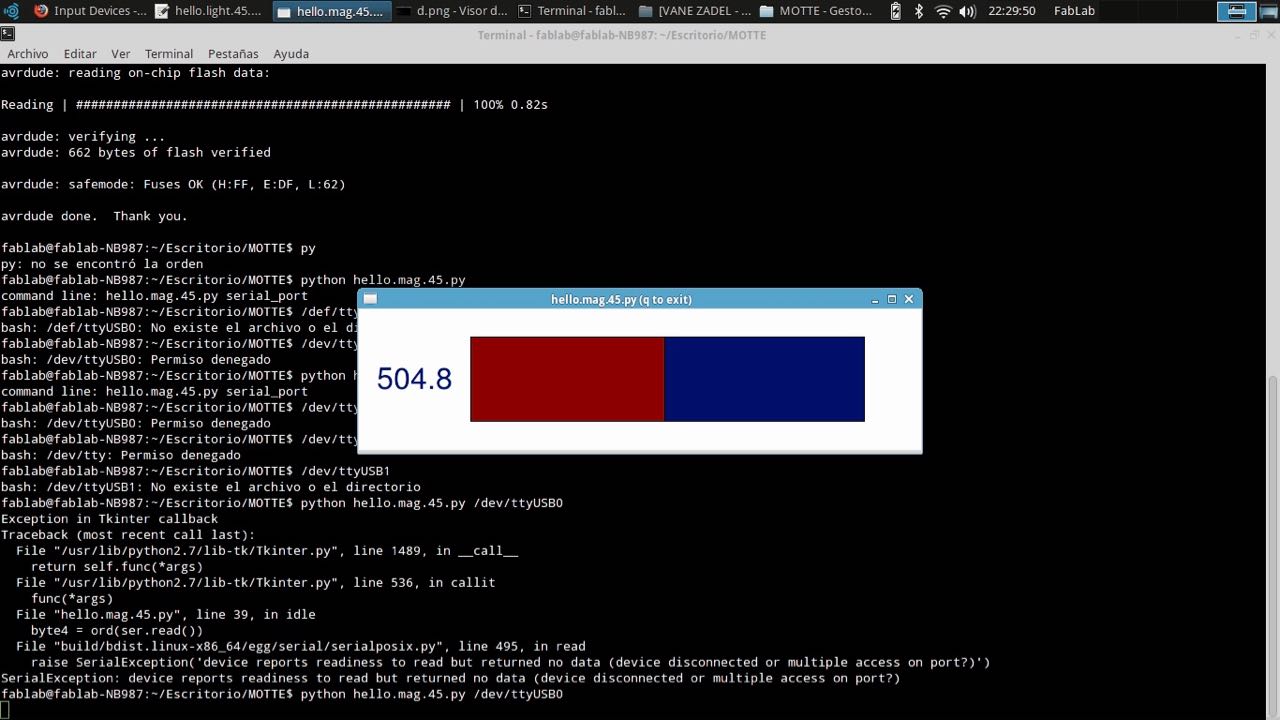Click the 'line 536, in callit' traceback line
This screenshot has height=720, width=1280.
255,582
